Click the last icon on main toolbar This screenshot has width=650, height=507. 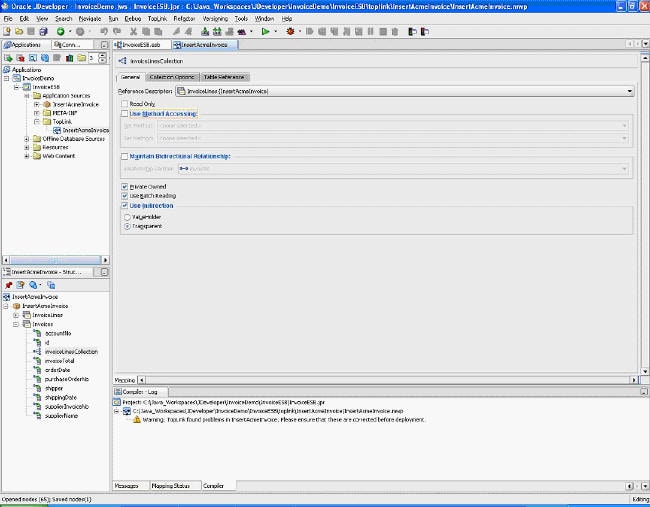tap(424, 32)
